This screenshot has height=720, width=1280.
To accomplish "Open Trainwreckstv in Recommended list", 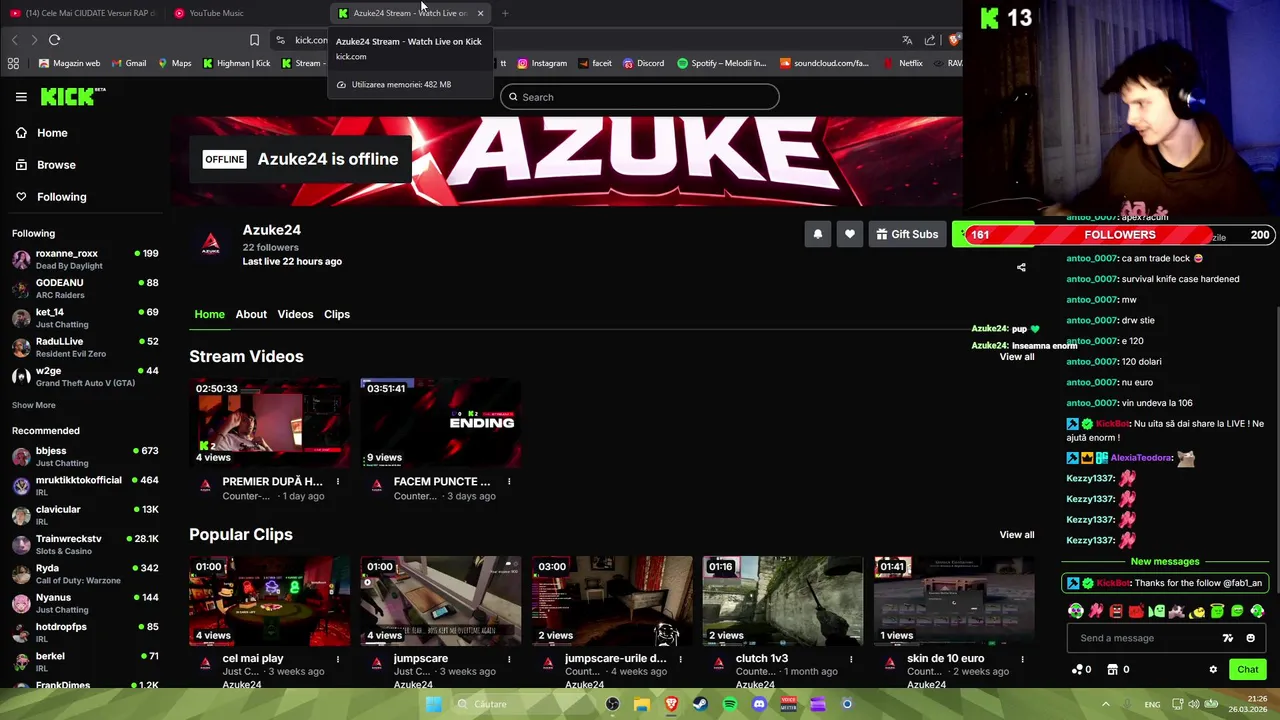I will pos(85,545).
